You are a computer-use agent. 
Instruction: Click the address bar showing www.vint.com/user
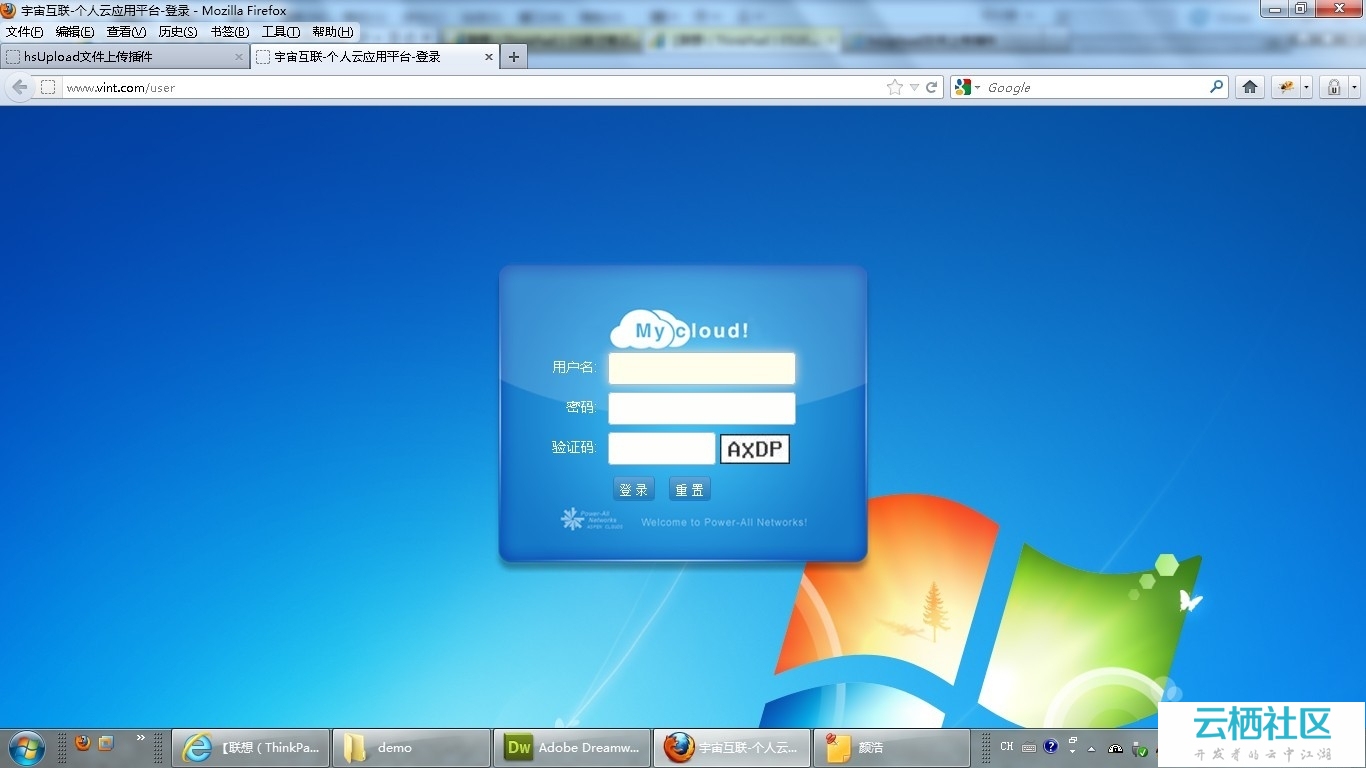click(x=474, y=87)
